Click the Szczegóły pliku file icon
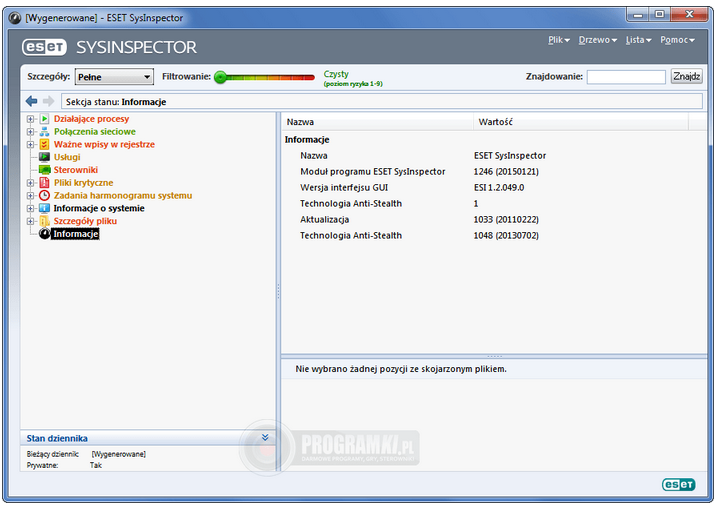Screen dimensions: 718x507 pyautogui.click(x=44, y=221)
